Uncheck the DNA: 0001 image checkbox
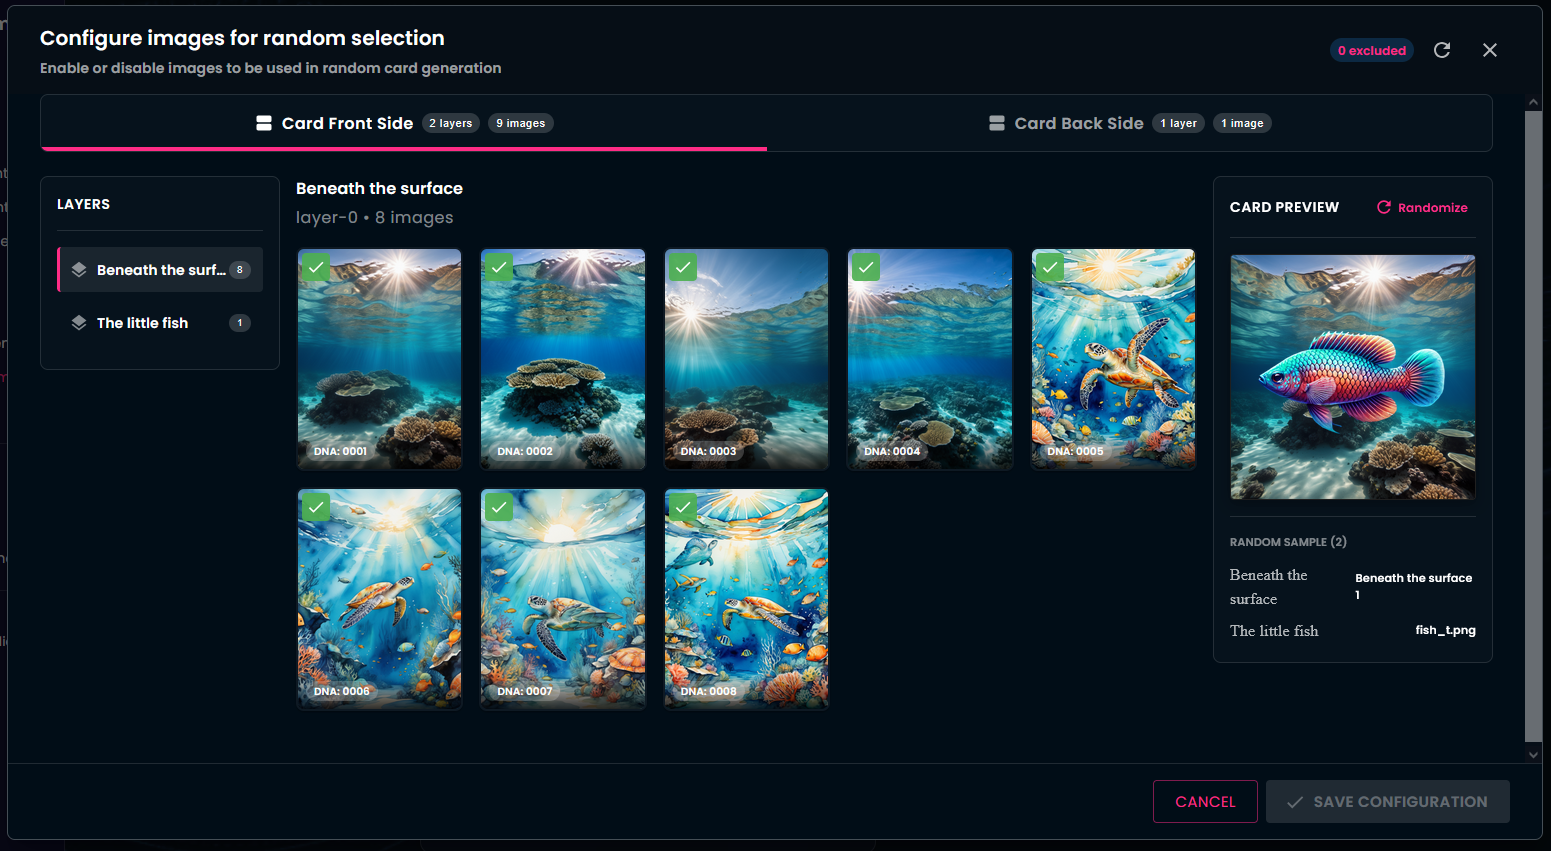The height and width of the screenshot is (851, 1551). coord(316,268)
